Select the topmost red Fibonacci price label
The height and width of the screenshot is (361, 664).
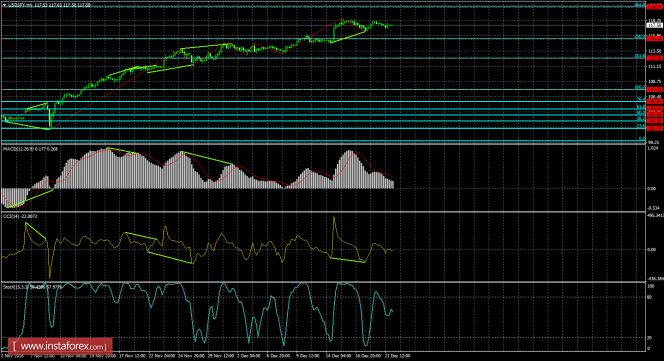pyautogui.click(x=655, y=6)
